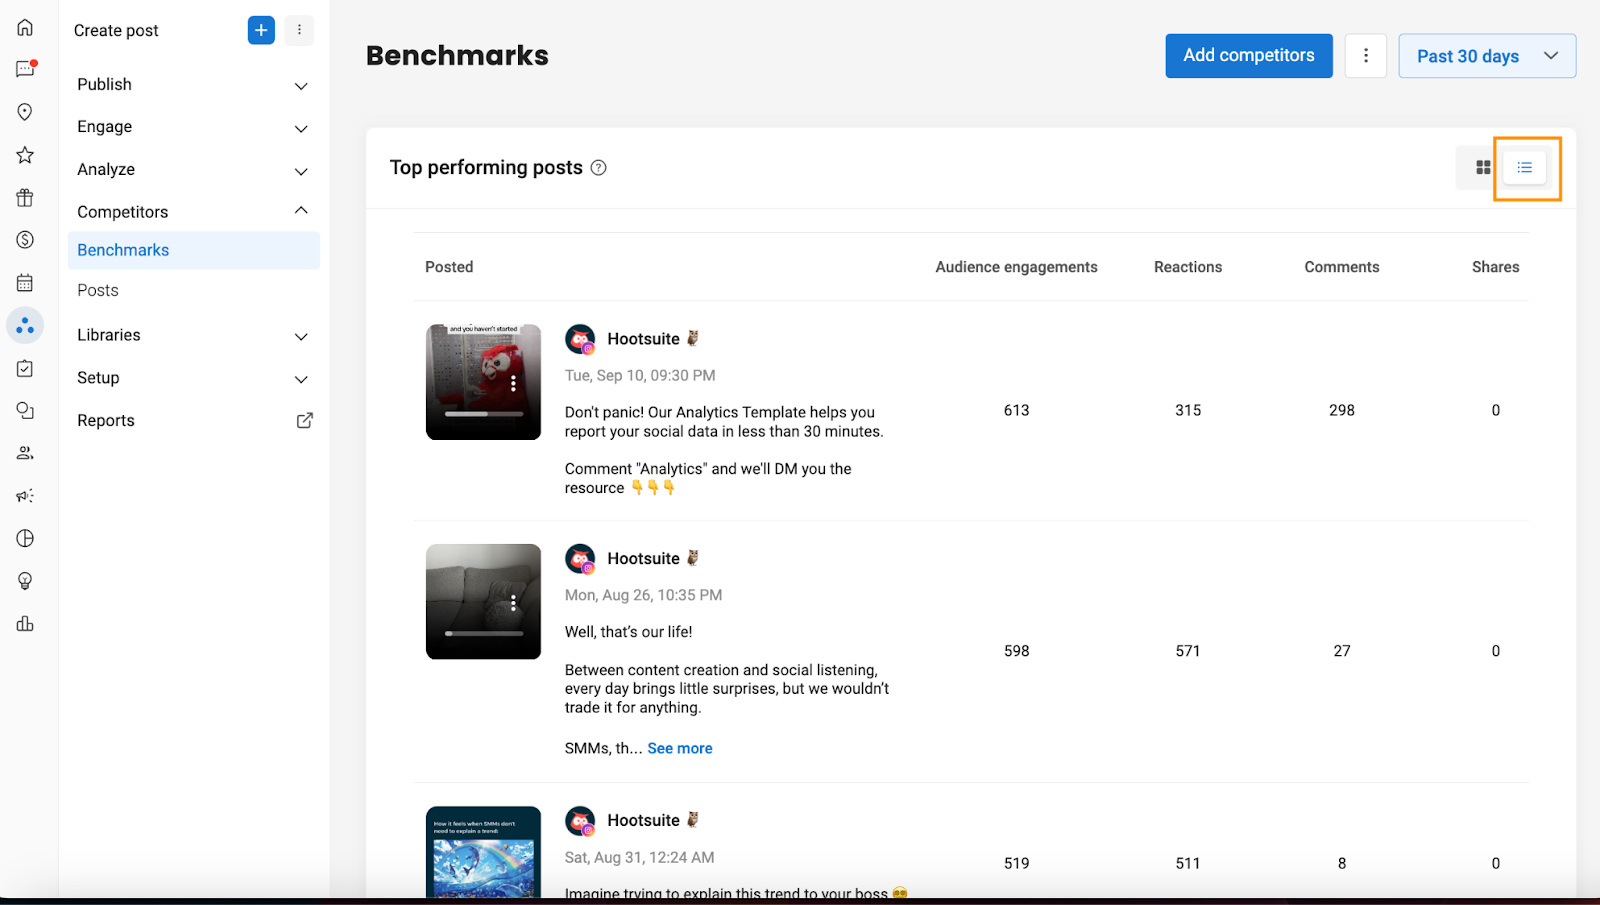Click Hootsuite avatar on the Aug 26 post
The width and height of the screenshot is (1600, 905).
tap(580, 559)
